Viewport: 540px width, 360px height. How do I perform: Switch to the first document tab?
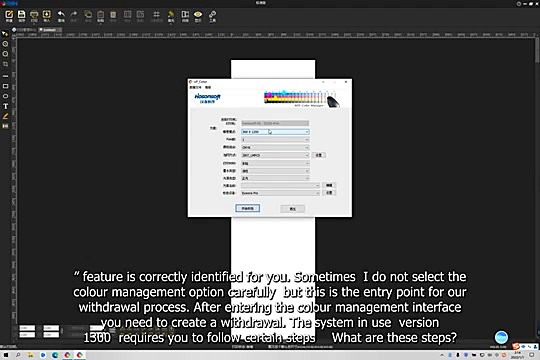click(x=24, y=30)
